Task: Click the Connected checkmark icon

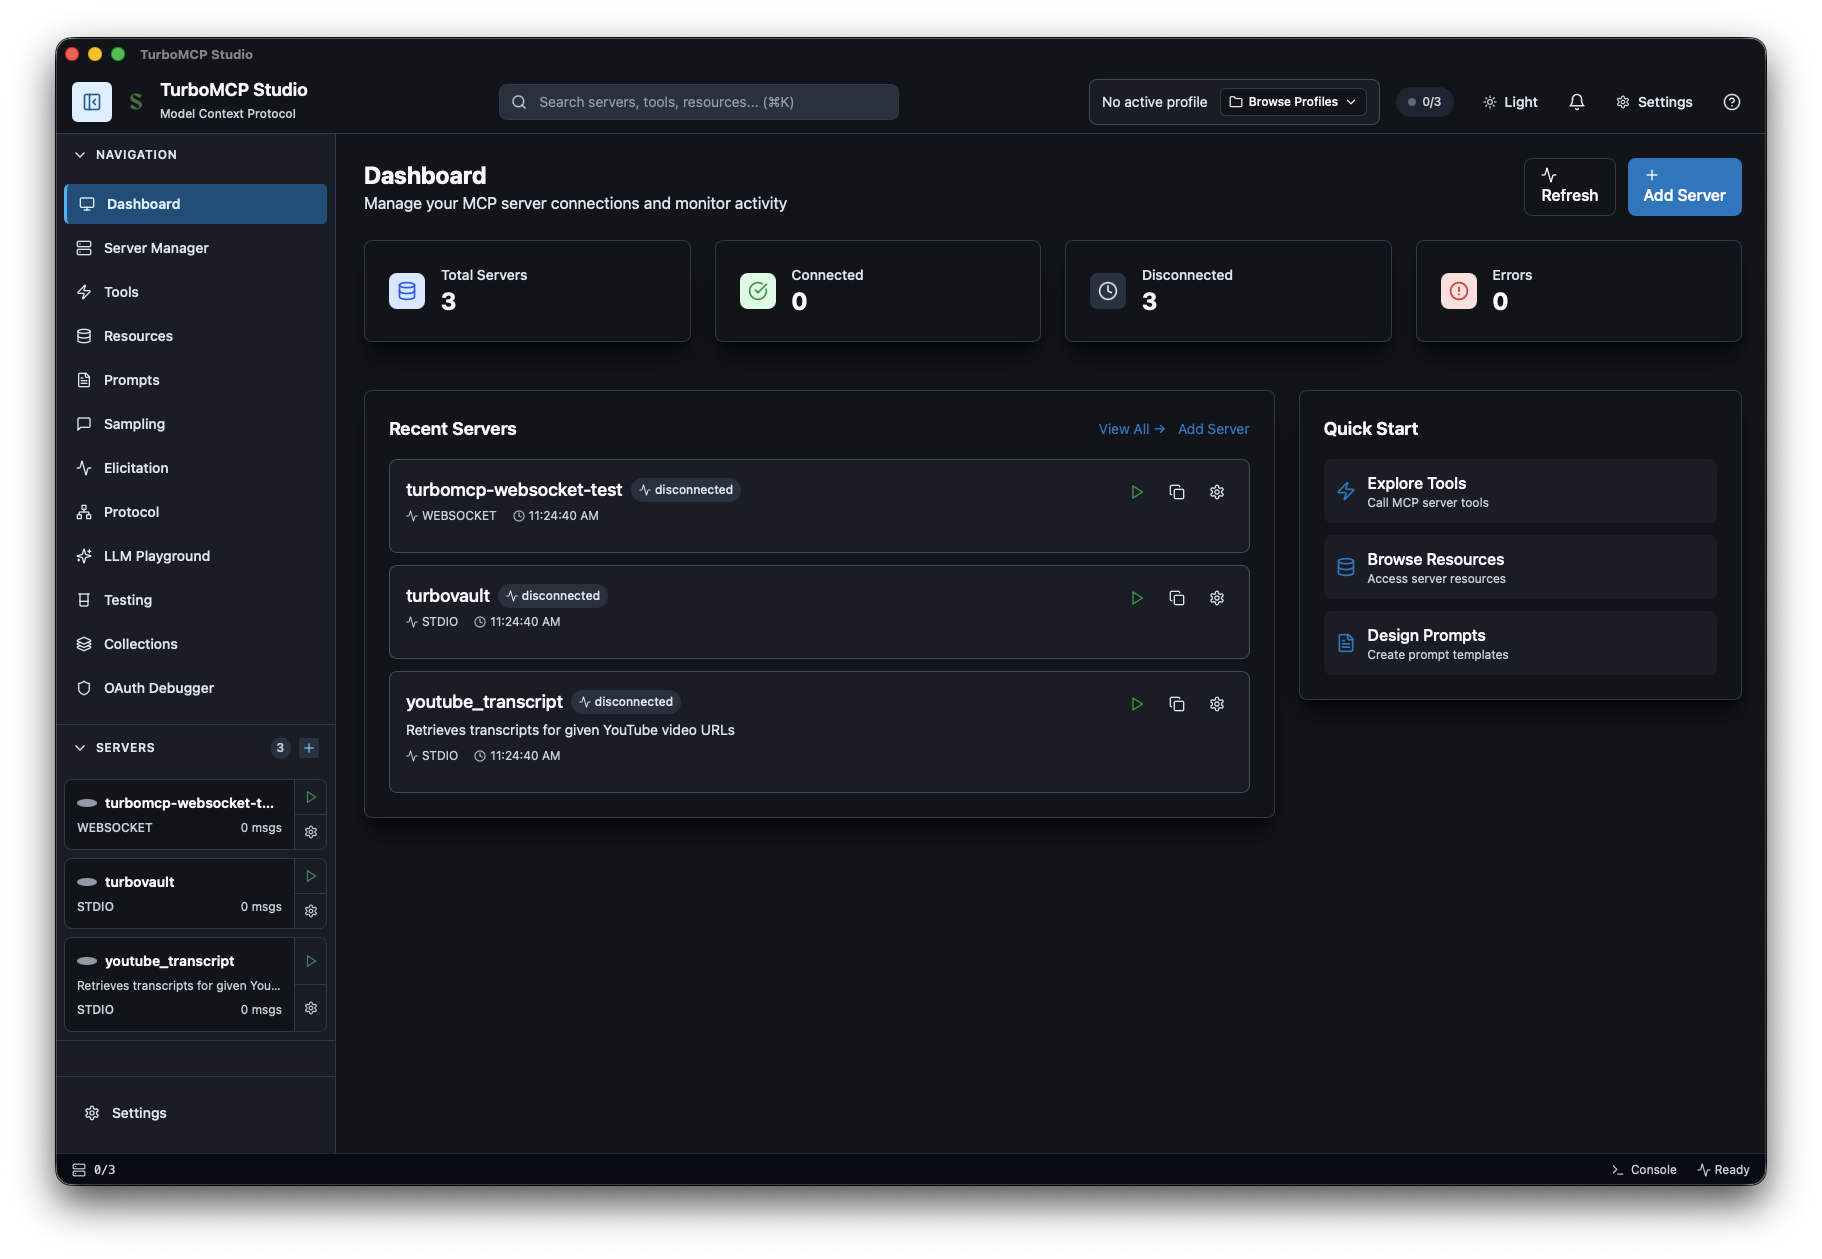Action: point(758,291)
